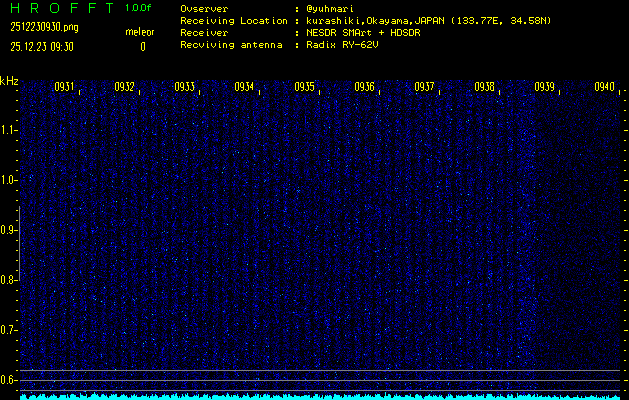
Task: Click the 0938 time marker
Action: (x=484, y=87)
